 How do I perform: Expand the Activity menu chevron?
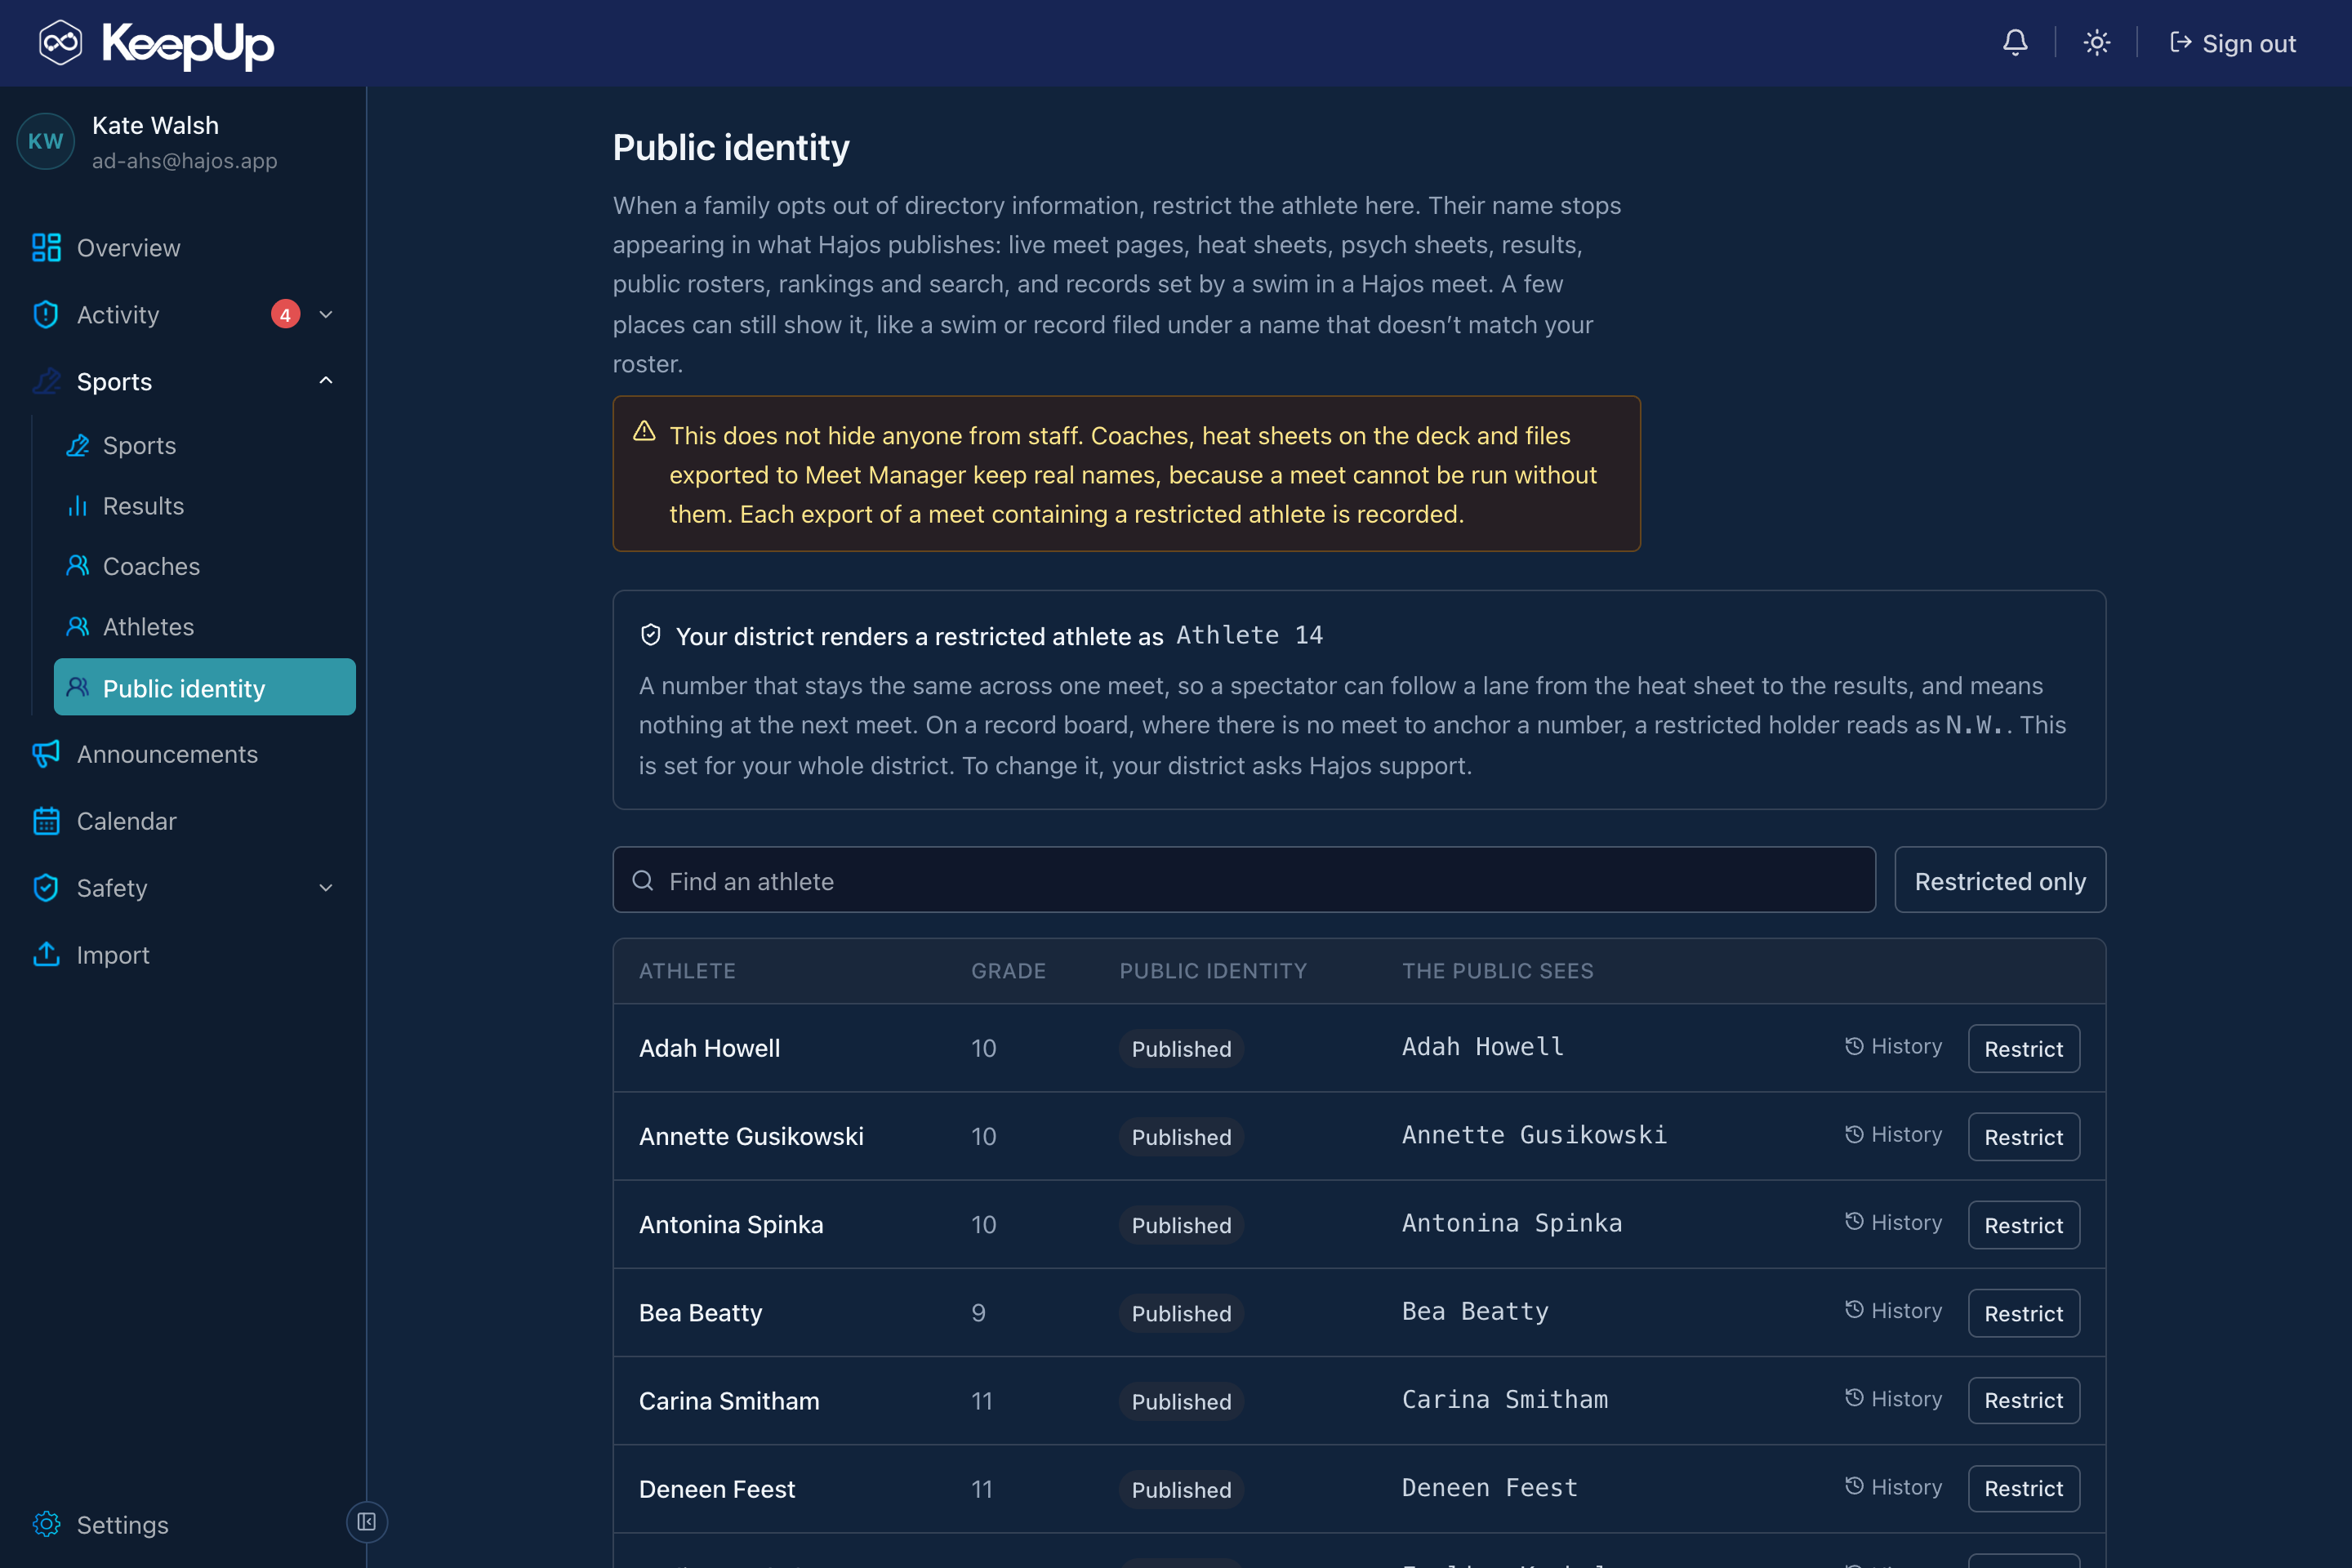click(x=326, y=315)
